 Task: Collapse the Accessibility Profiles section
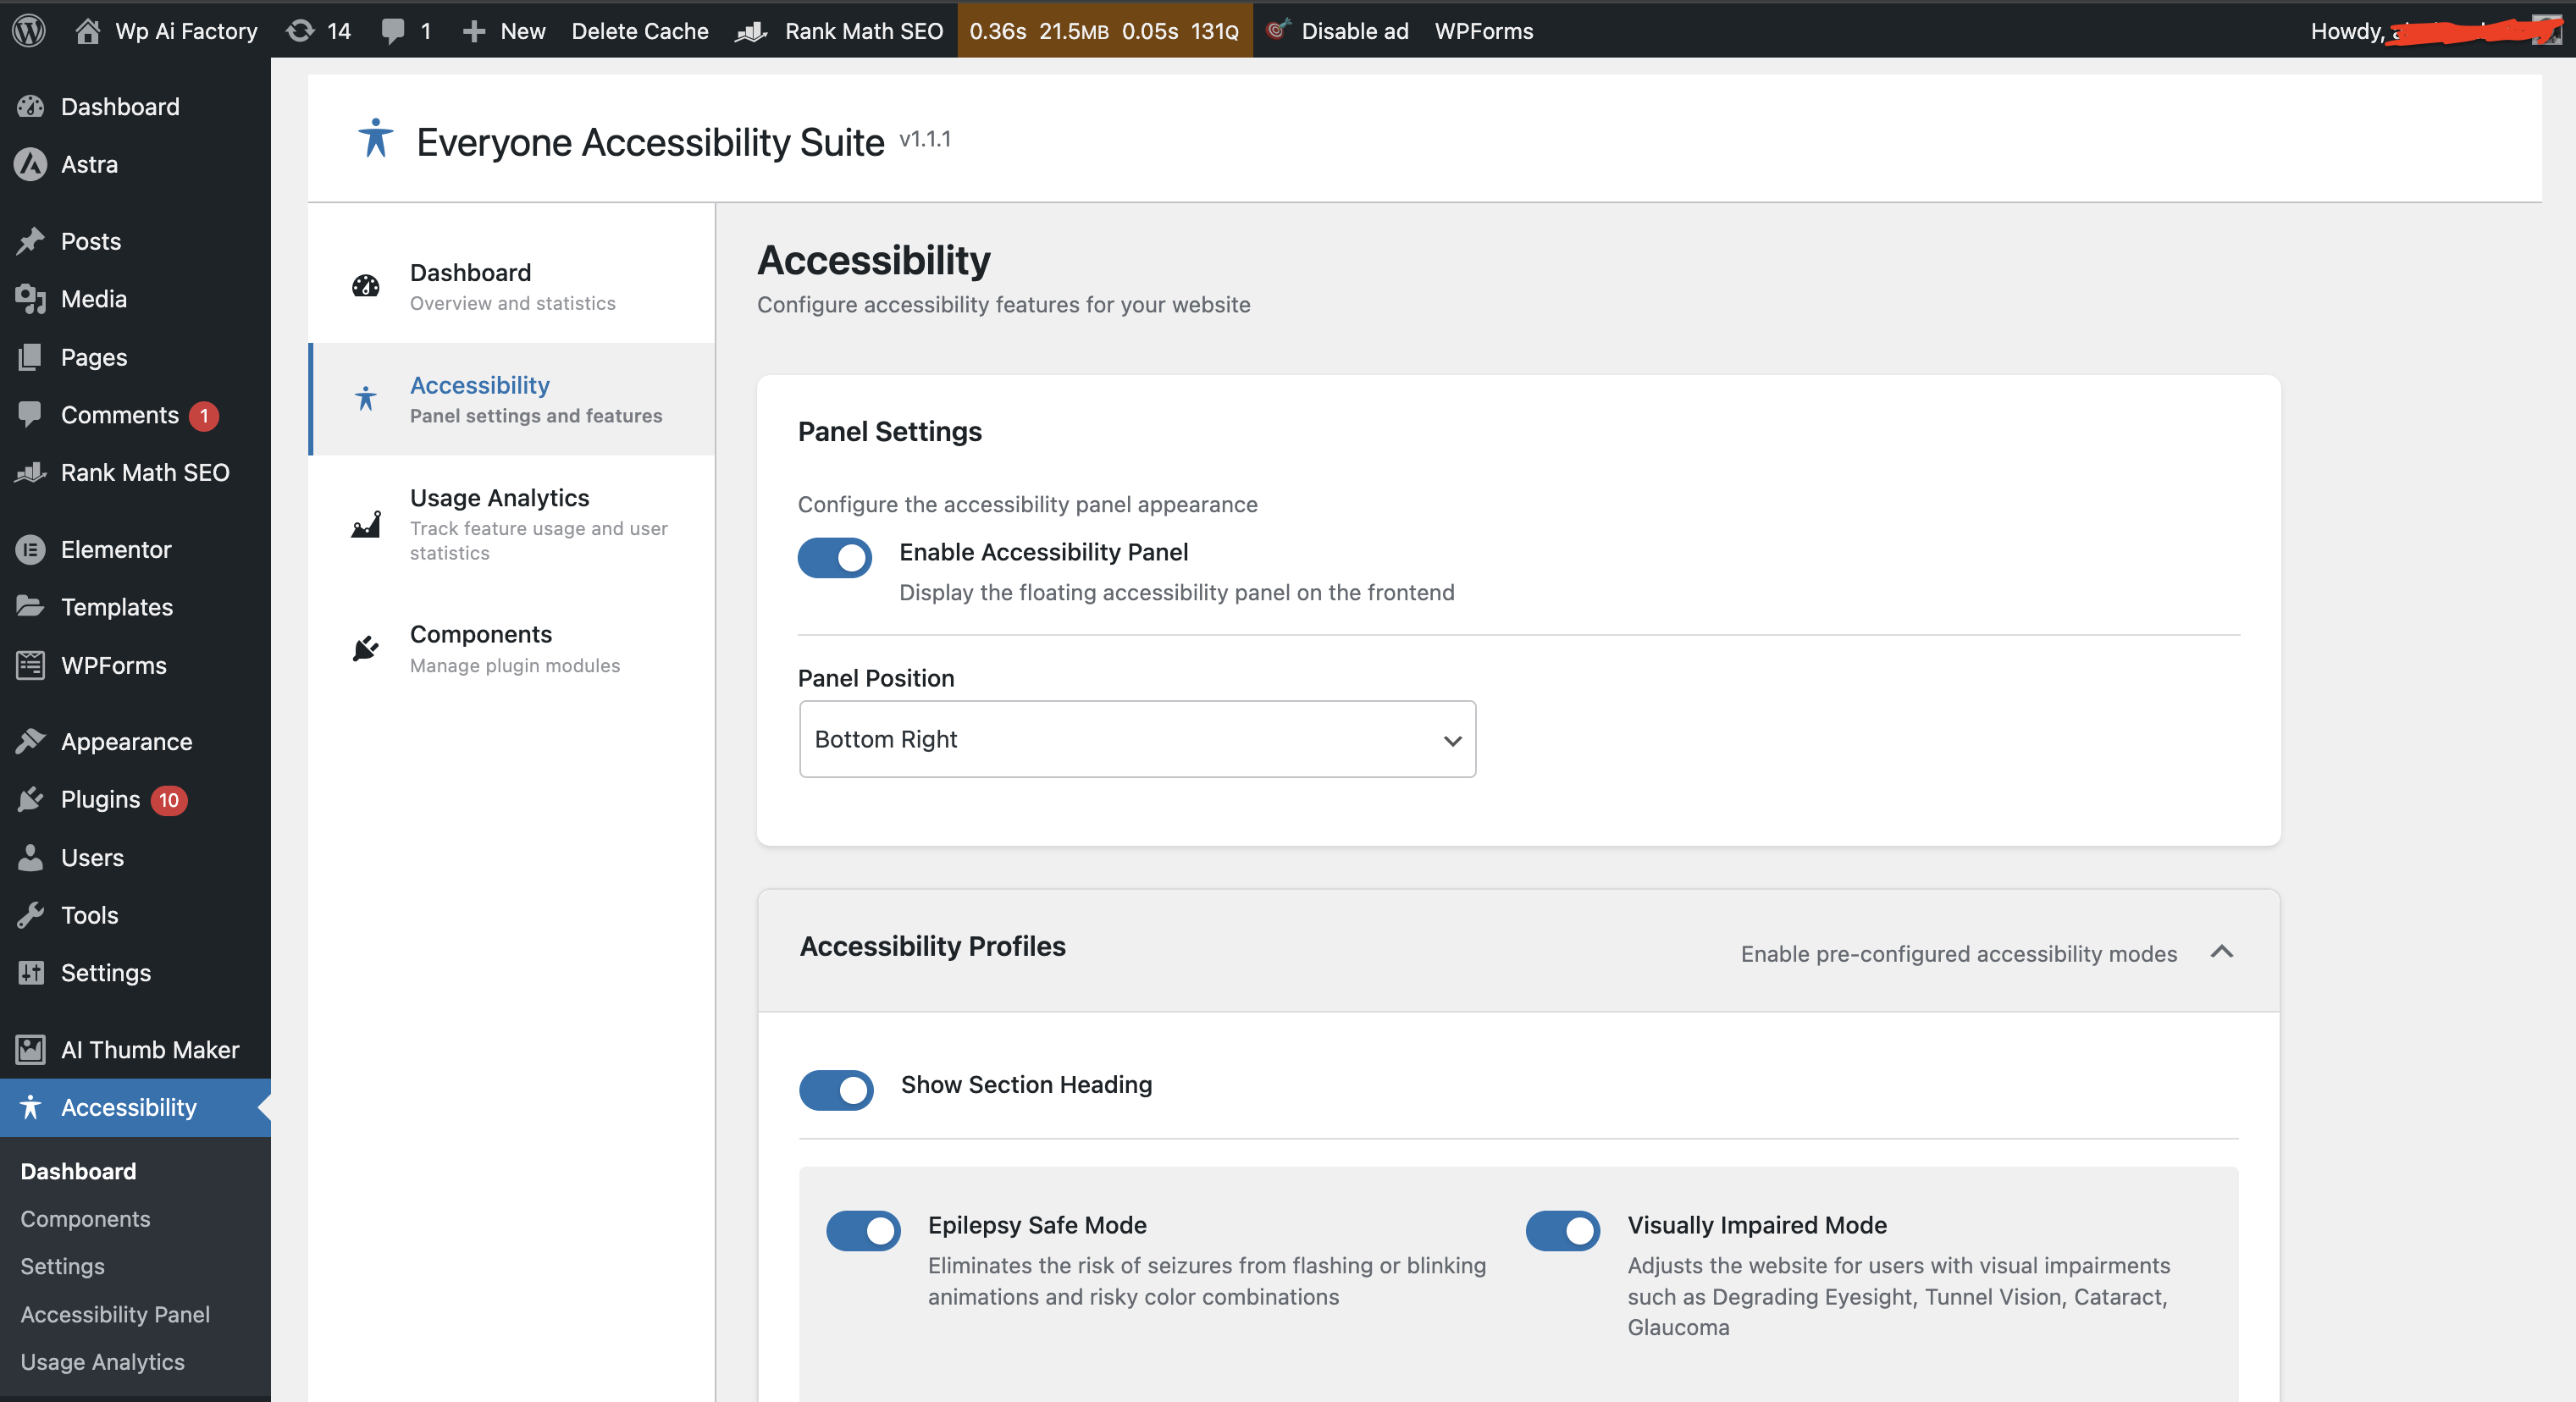[x=2221, y=952]
